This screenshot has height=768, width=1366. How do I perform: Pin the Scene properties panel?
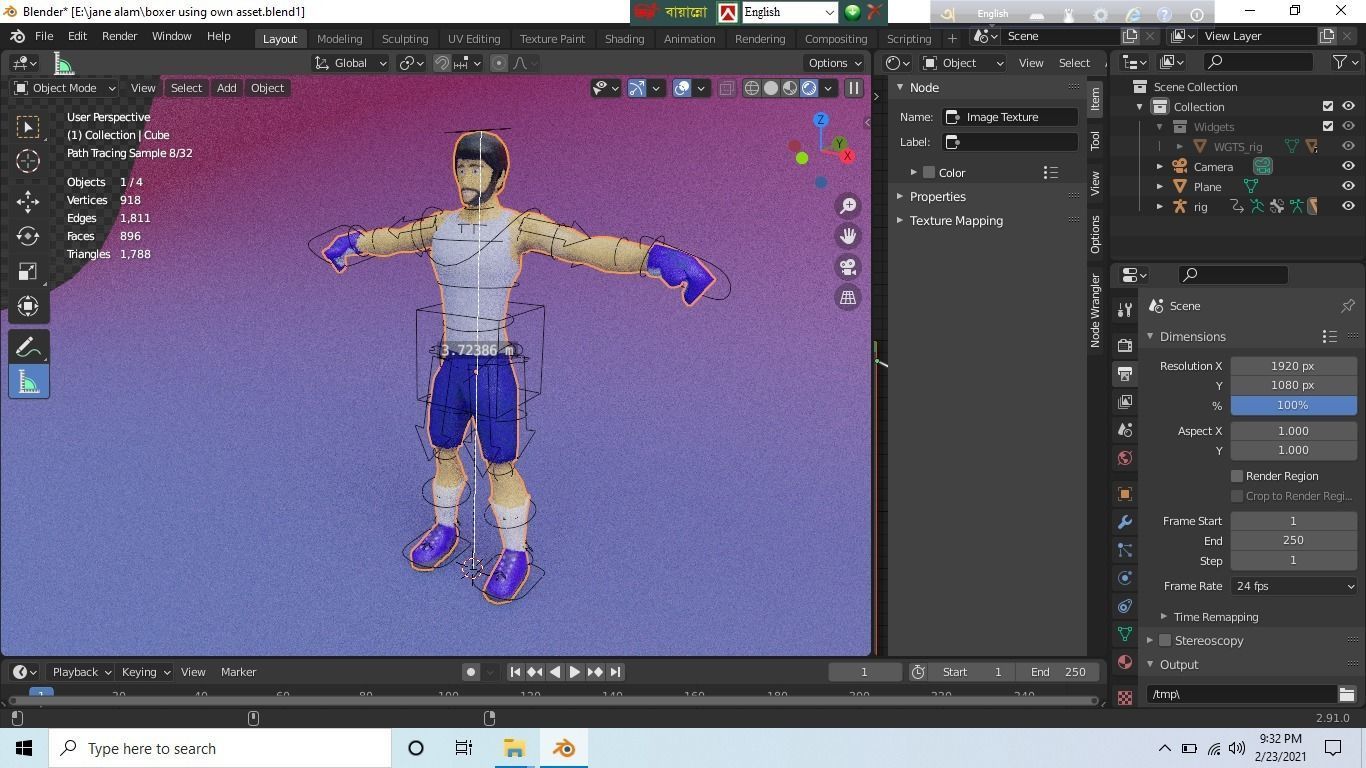[1348, 306]
